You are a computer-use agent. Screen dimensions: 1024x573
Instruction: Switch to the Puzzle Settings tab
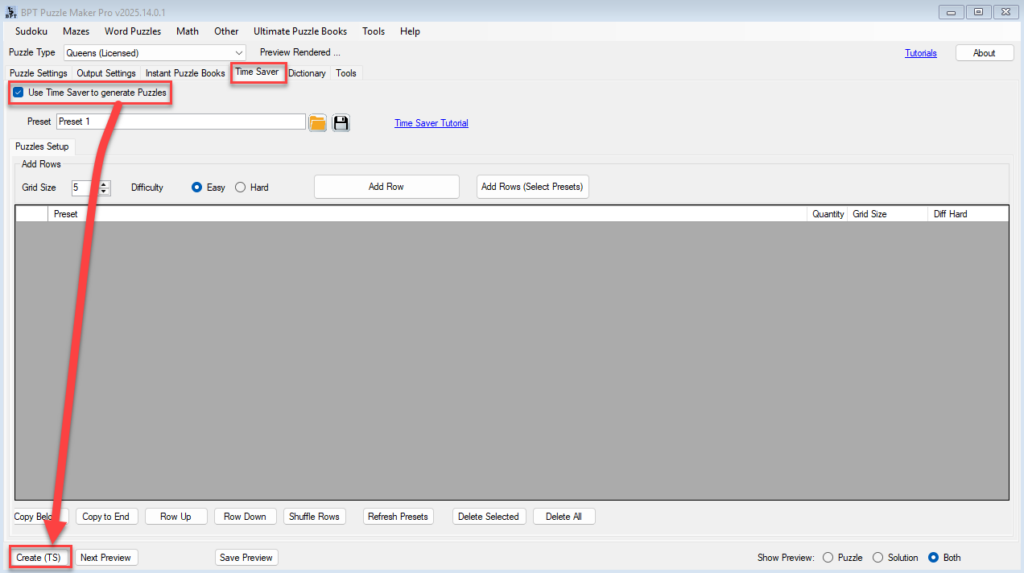click(39, 73)
